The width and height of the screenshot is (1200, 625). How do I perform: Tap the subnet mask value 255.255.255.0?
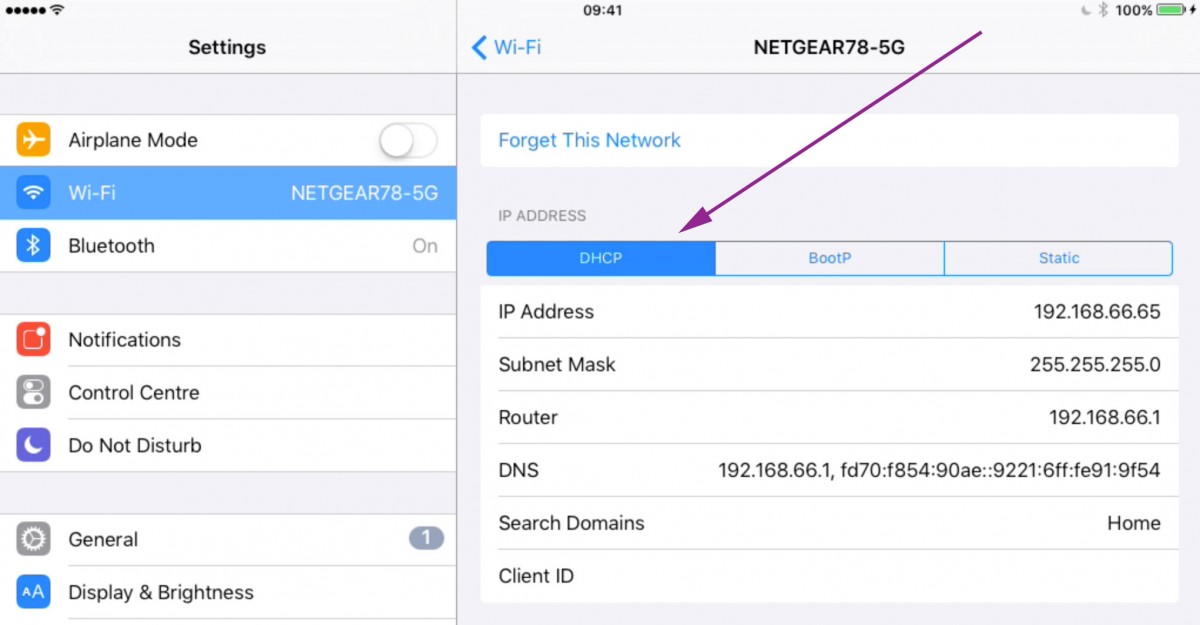click(x=1095, y=365)
